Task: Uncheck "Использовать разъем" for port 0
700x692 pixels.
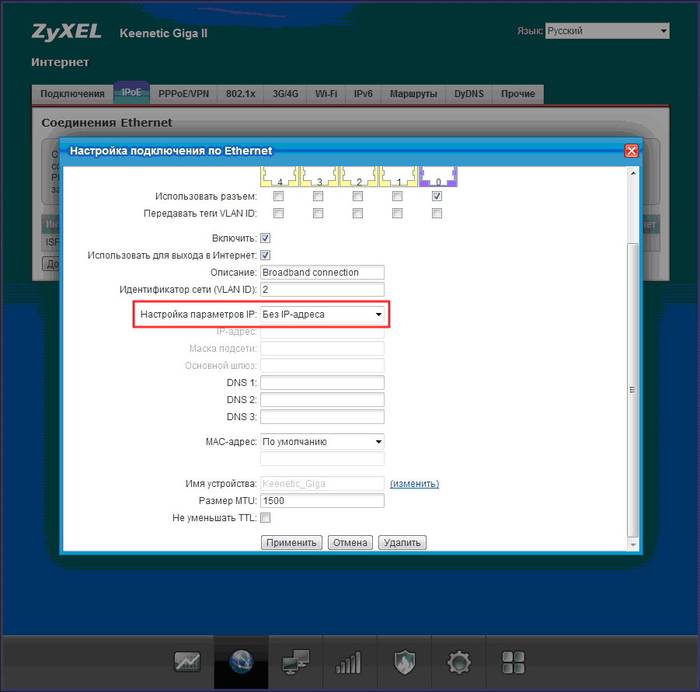Action: click(437, 196)
